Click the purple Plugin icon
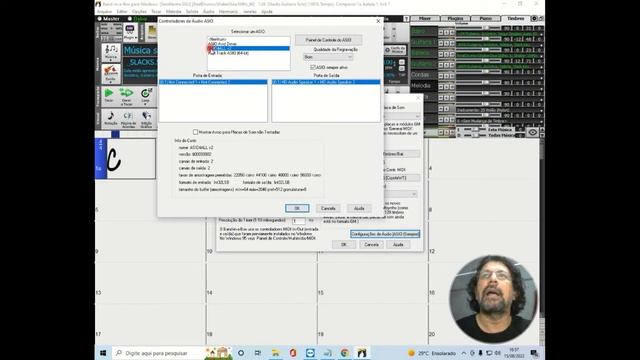Screen dimensions: 640x360 click(130, 29)
